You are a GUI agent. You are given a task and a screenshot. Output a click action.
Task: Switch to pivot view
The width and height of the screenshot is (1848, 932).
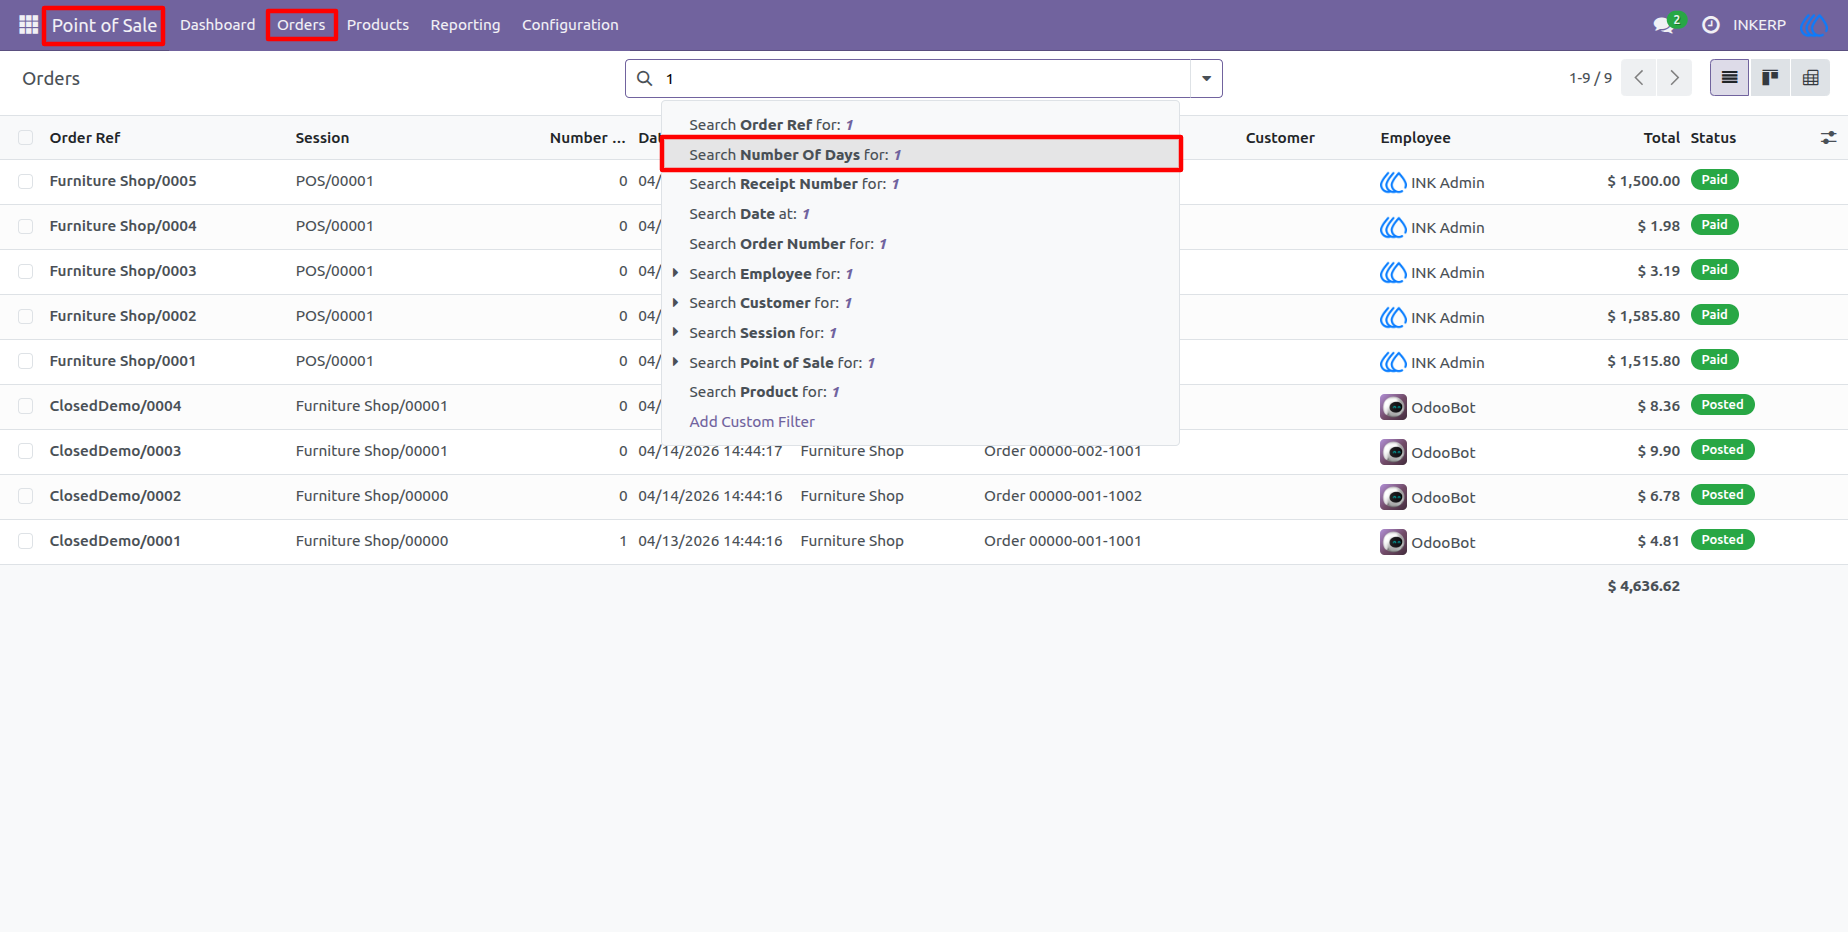point(1810,78)
